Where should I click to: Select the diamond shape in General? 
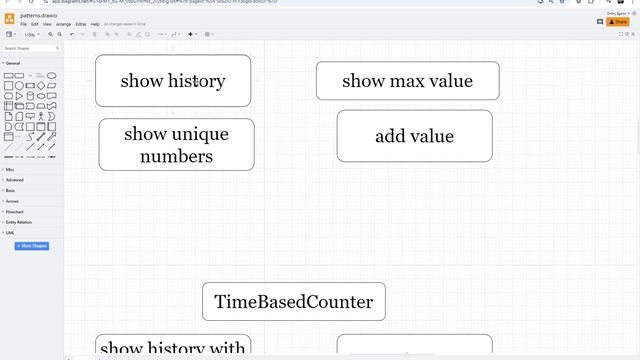coord(41,86)
